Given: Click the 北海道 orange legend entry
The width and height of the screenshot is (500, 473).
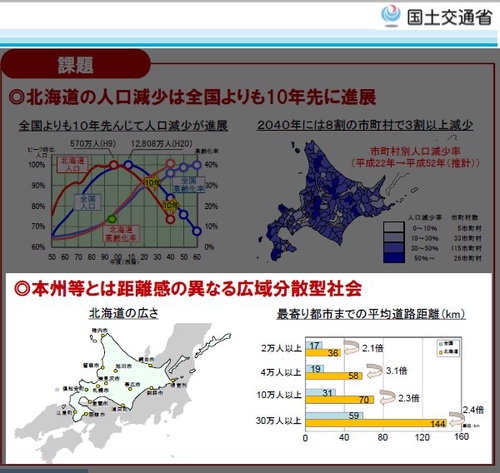Looking at the screenshot, I should (449, 352).
